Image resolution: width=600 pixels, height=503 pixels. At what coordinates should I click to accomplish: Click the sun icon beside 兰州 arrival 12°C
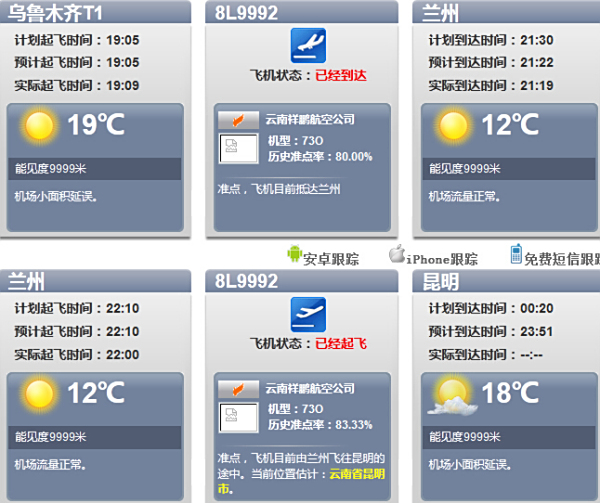click(453, 125)
